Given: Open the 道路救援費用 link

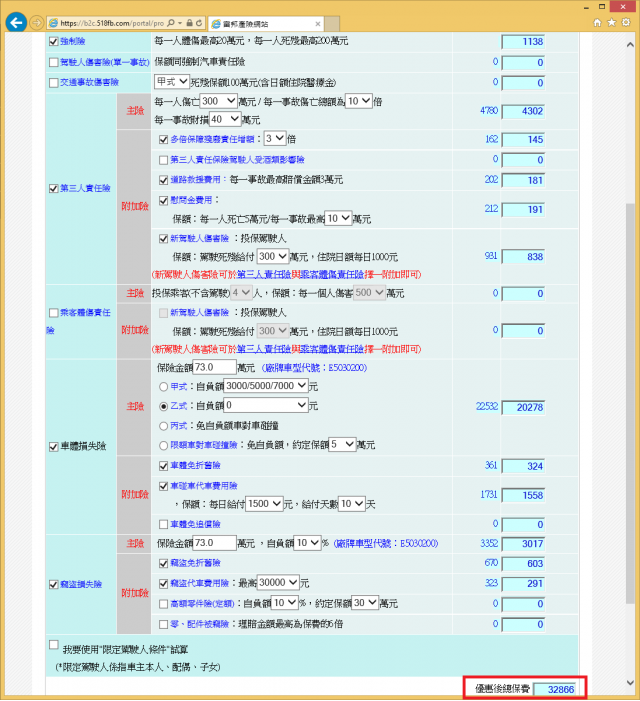Looking at the screenshot, I should (196, 180).
